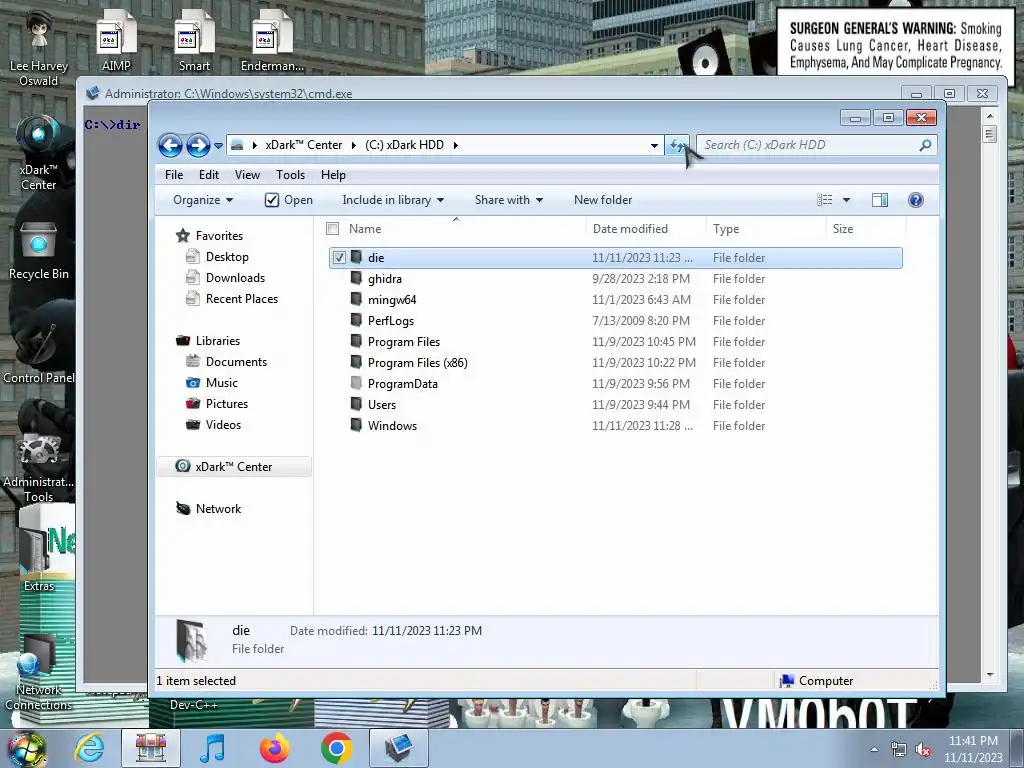The width and height of the screenshot is (1024, 768).
Task: Select xDark Center in navigation pane
Action: pyautogui.click(x=233, y=467)
